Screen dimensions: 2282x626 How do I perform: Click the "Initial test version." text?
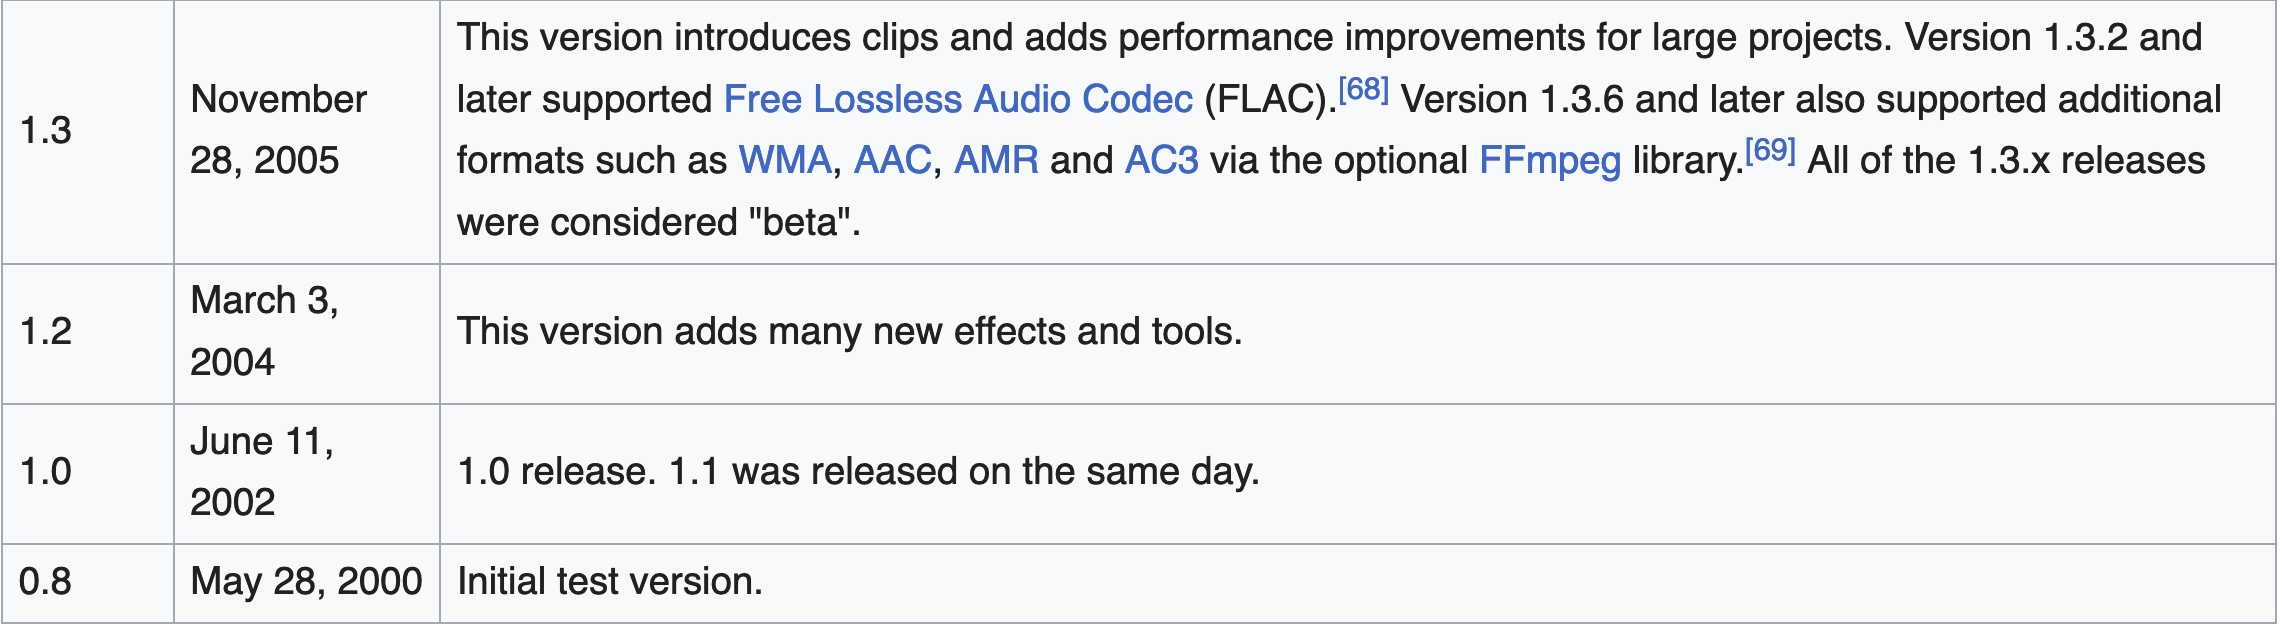609,582
